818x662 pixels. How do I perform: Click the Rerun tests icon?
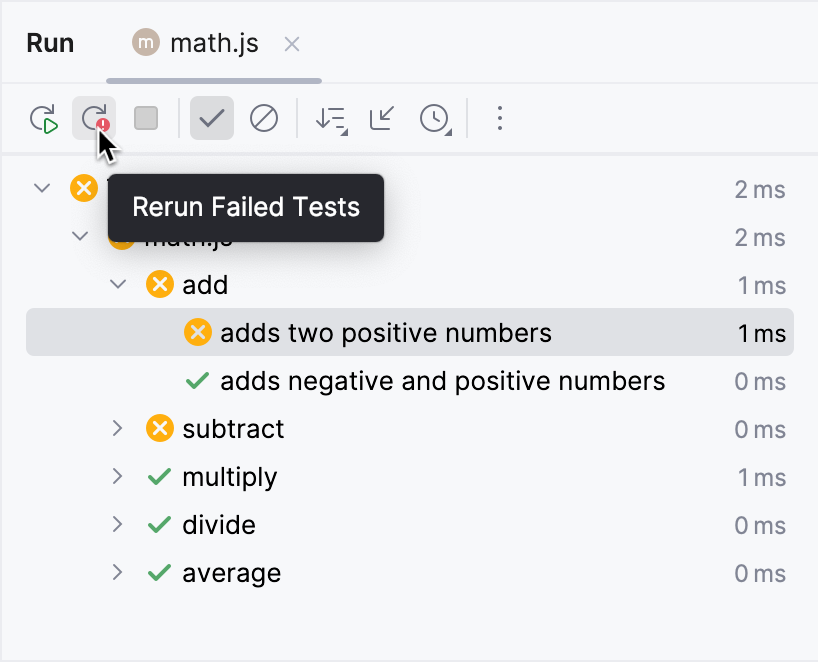45,118
